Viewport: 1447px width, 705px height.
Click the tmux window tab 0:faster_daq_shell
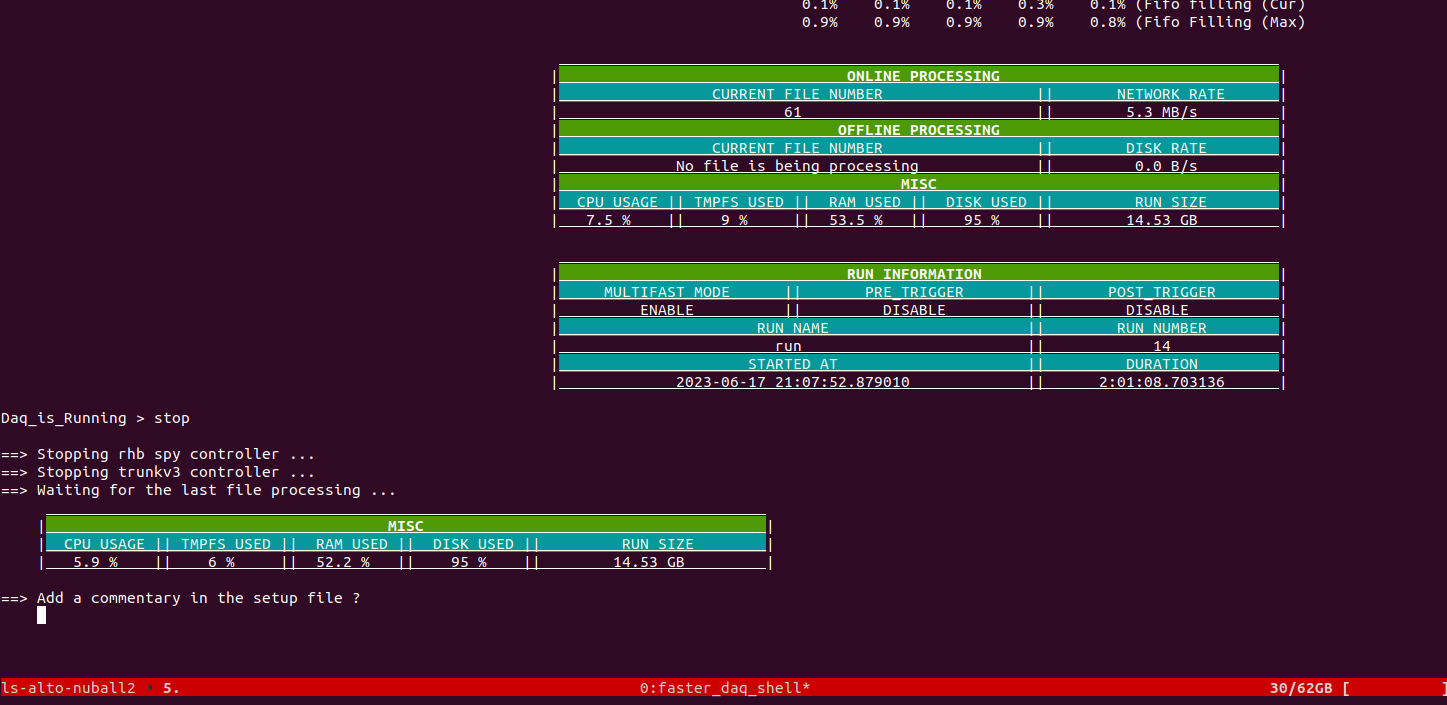(x=726, y=688)
